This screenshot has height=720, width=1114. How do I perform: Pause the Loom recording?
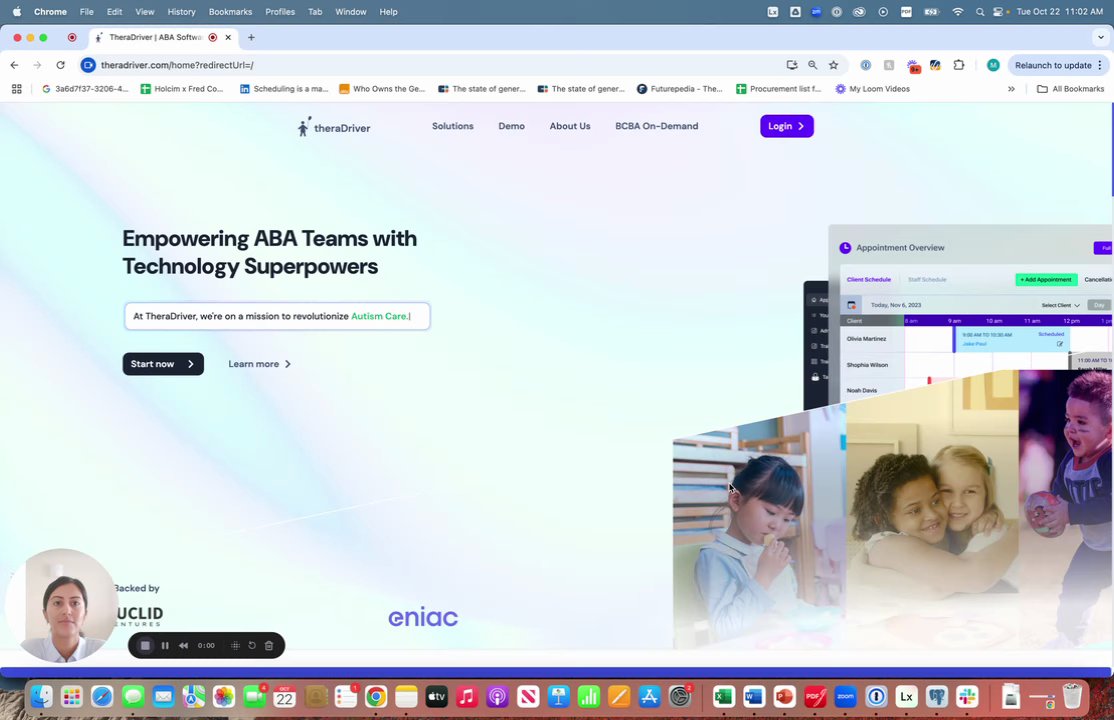165,645
